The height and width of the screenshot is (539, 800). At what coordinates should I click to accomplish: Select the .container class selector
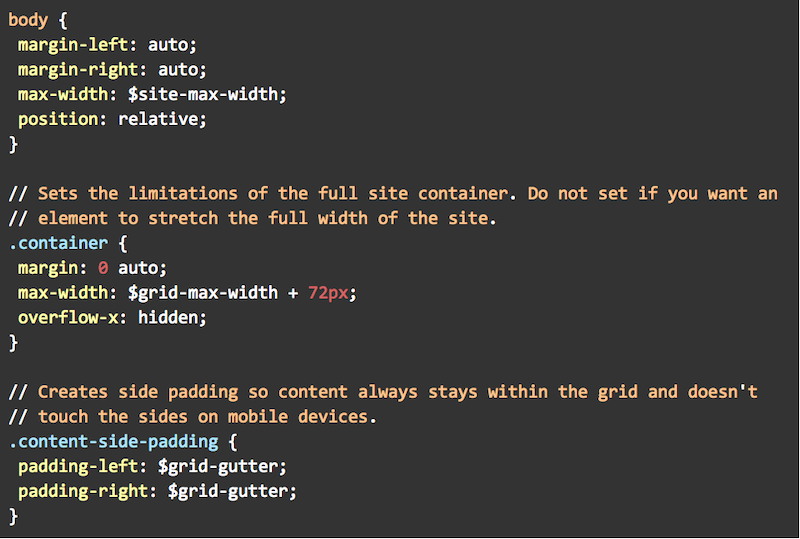(x=58, y=243)
